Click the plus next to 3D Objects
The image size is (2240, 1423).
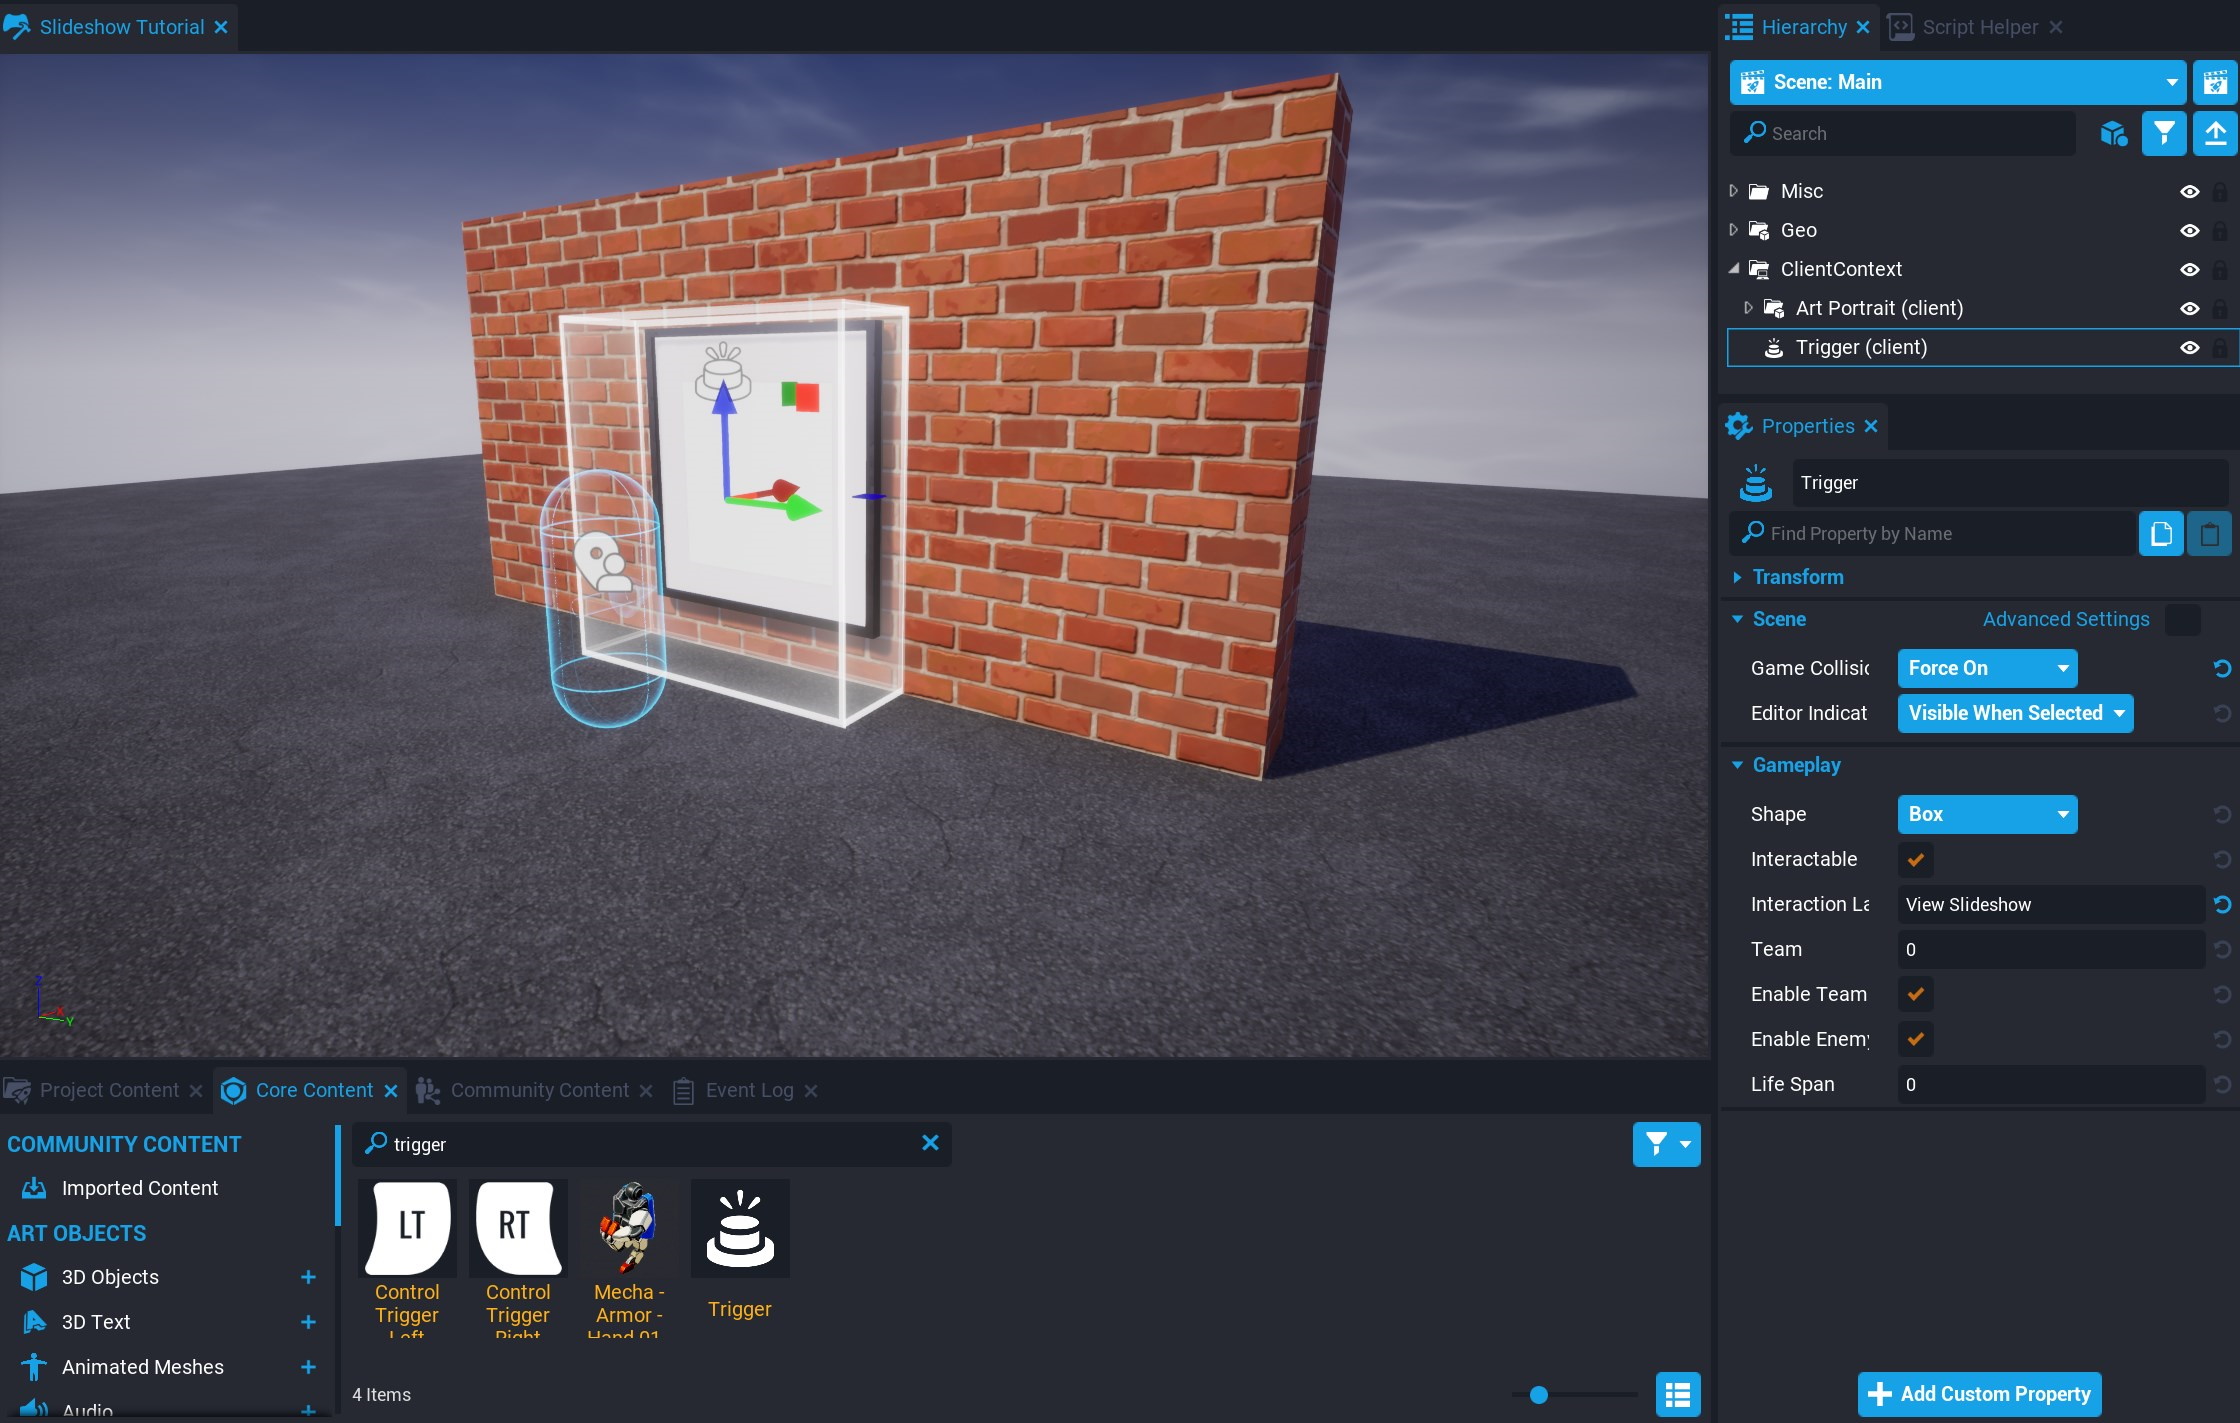point(308,1277)
